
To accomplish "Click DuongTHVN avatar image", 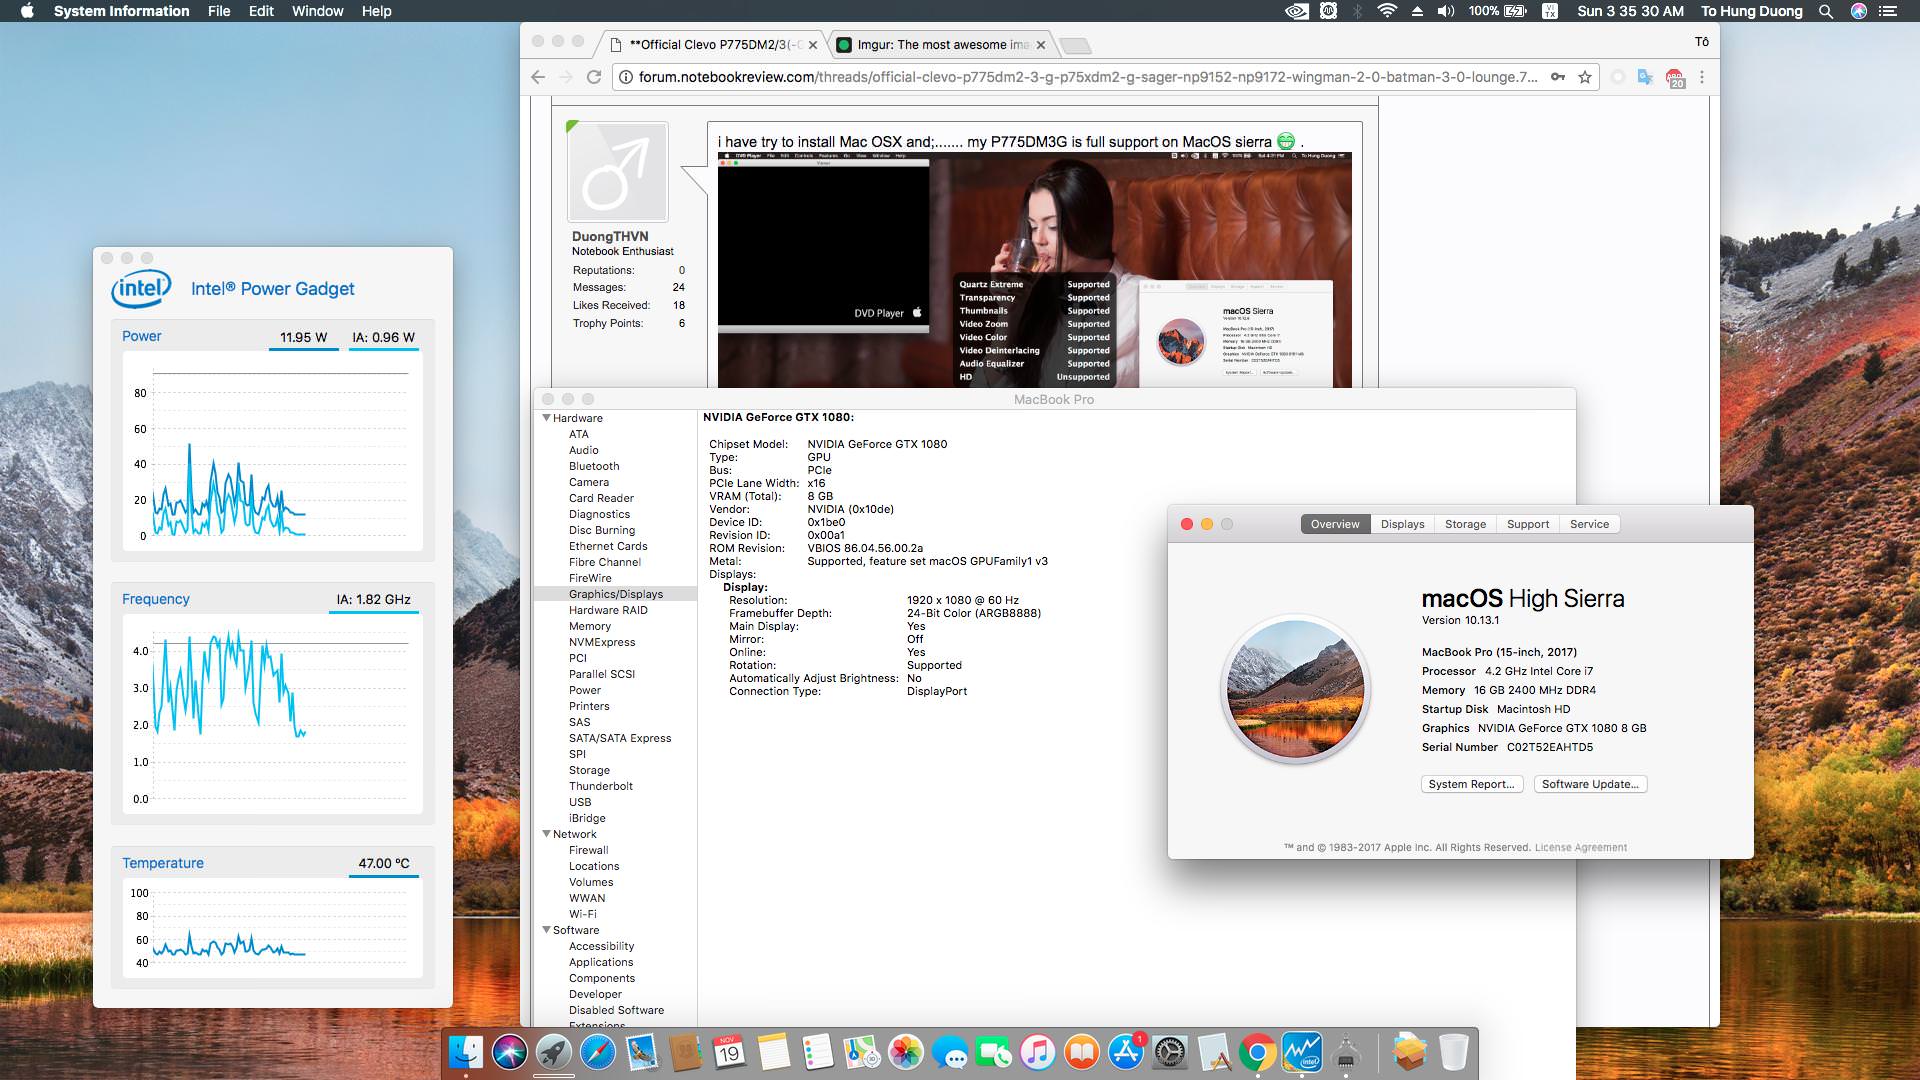I will [618, 172].
